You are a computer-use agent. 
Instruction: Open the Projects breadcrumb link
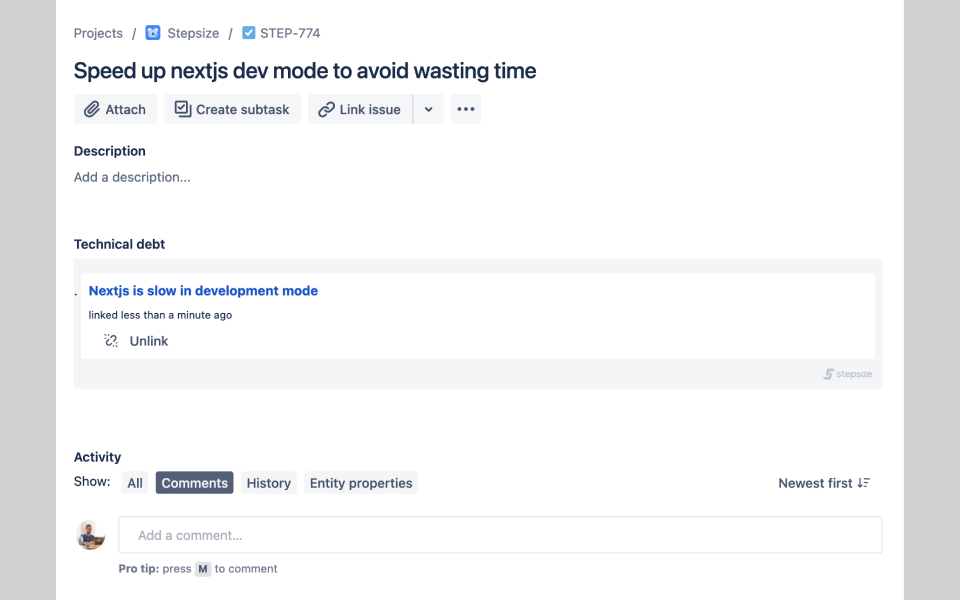tap(98, 33)
